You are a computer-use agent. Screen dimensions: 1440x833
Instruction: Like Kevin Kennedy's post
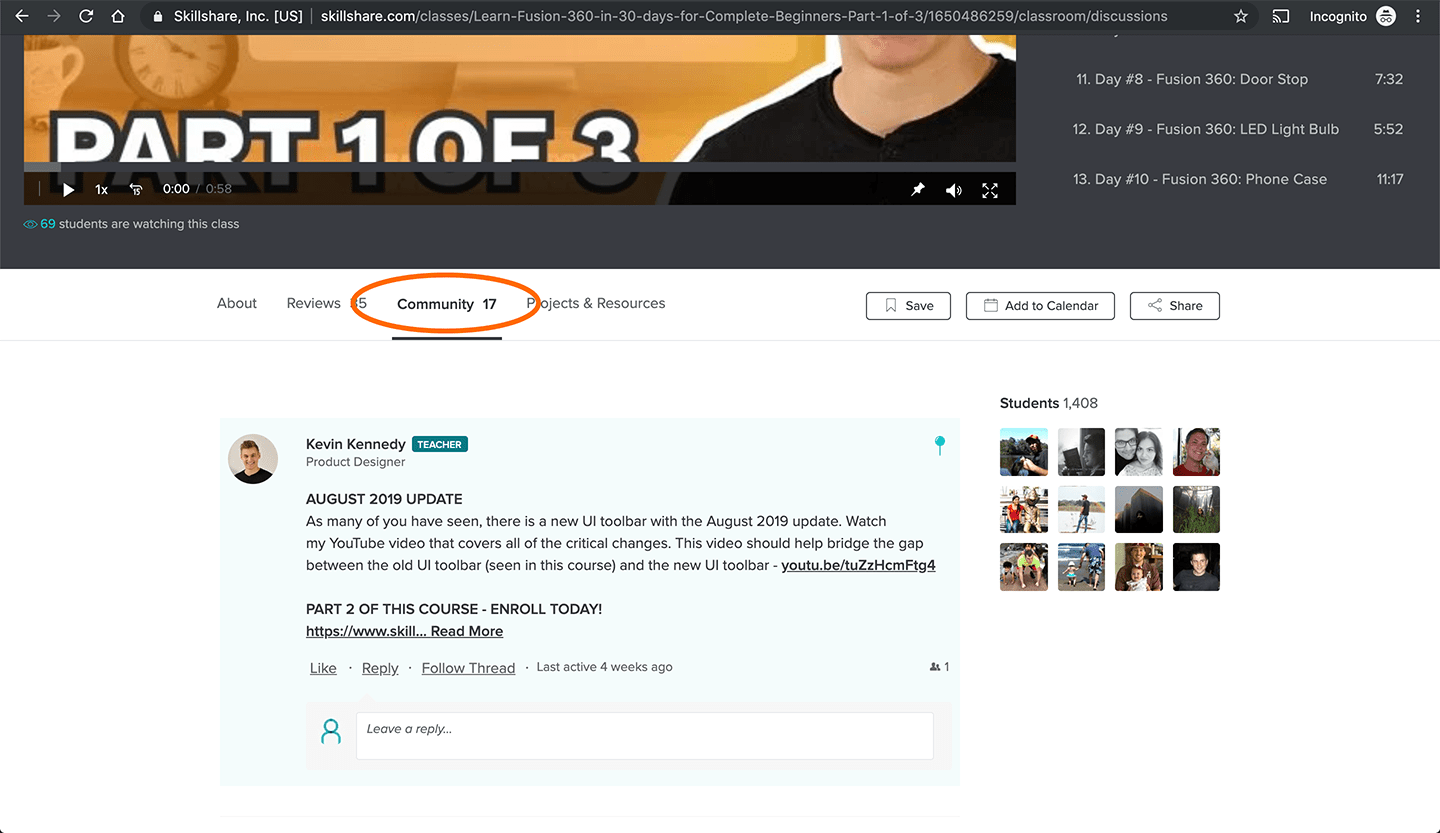[323, 668]
